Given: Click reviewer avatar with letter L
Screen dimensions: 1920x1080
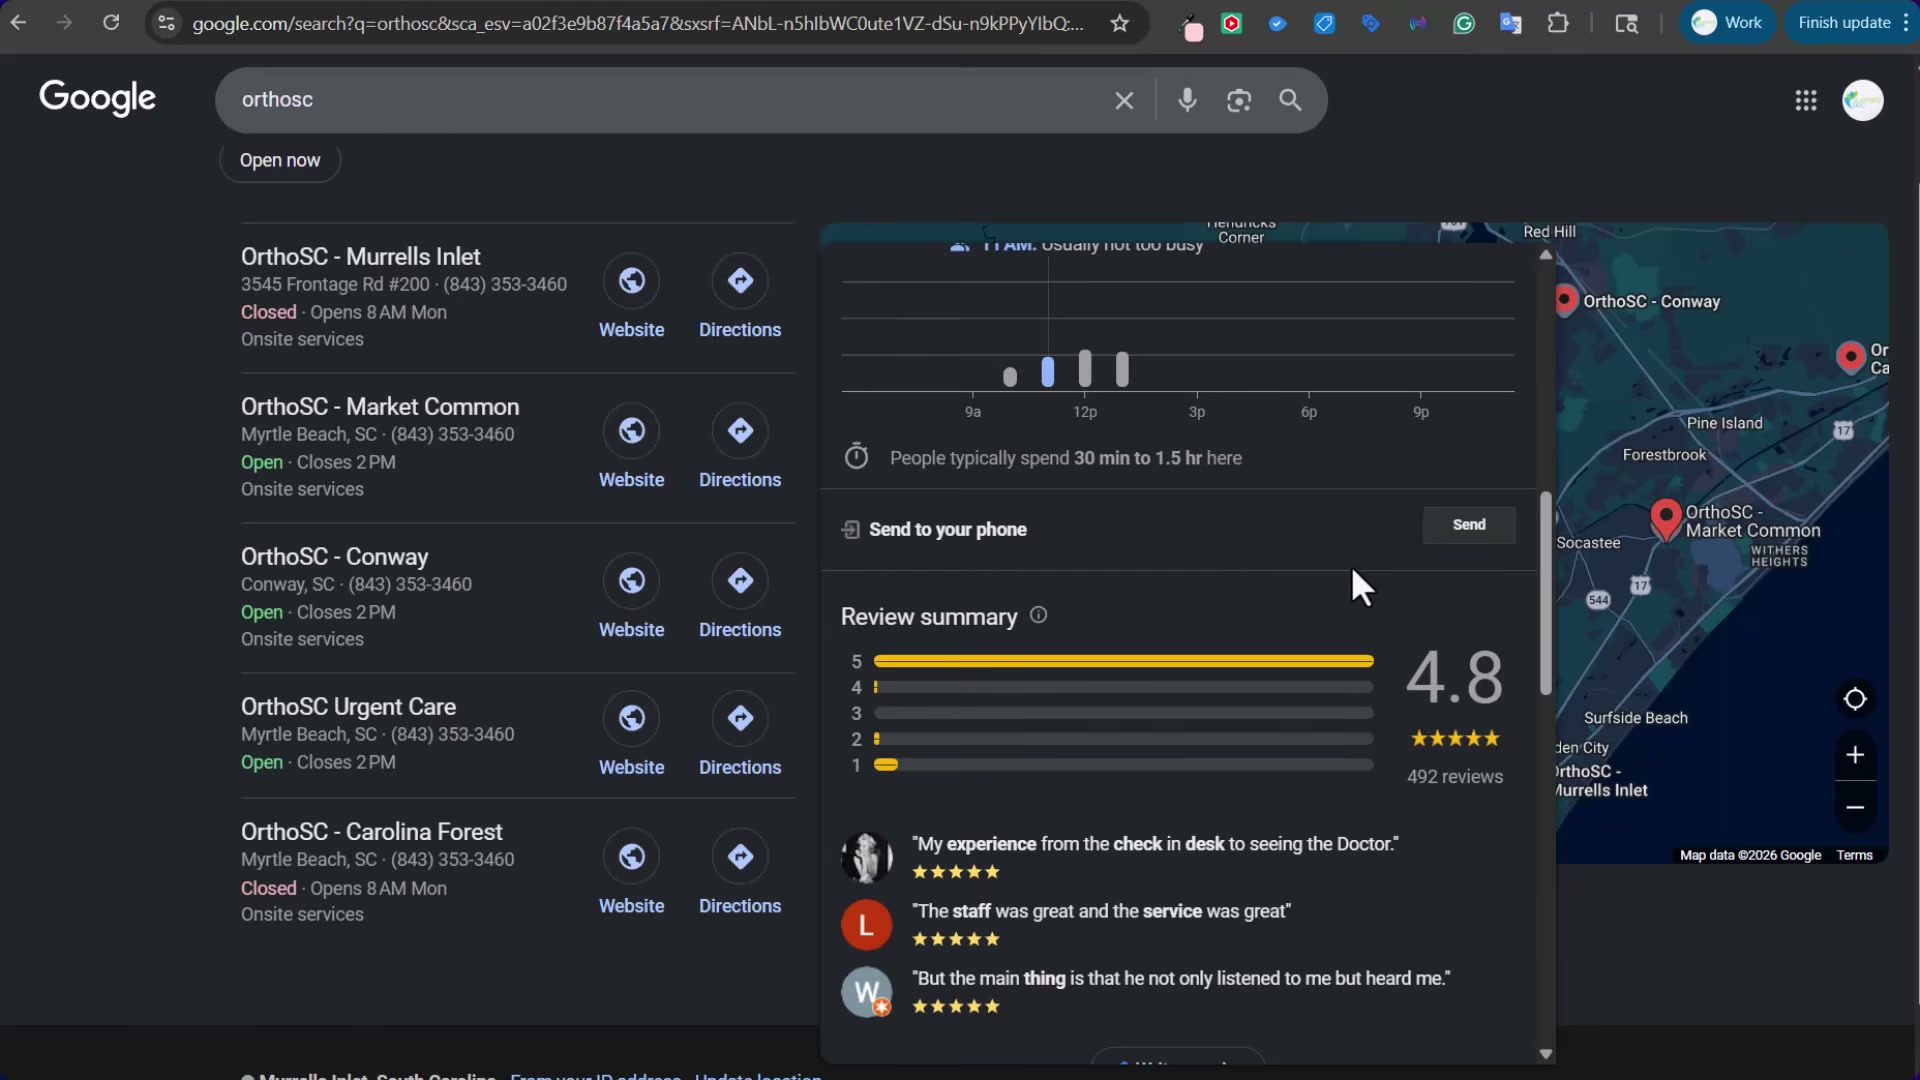Looking at the screenshot, I should pyautogui.click(x=866, y=925).
